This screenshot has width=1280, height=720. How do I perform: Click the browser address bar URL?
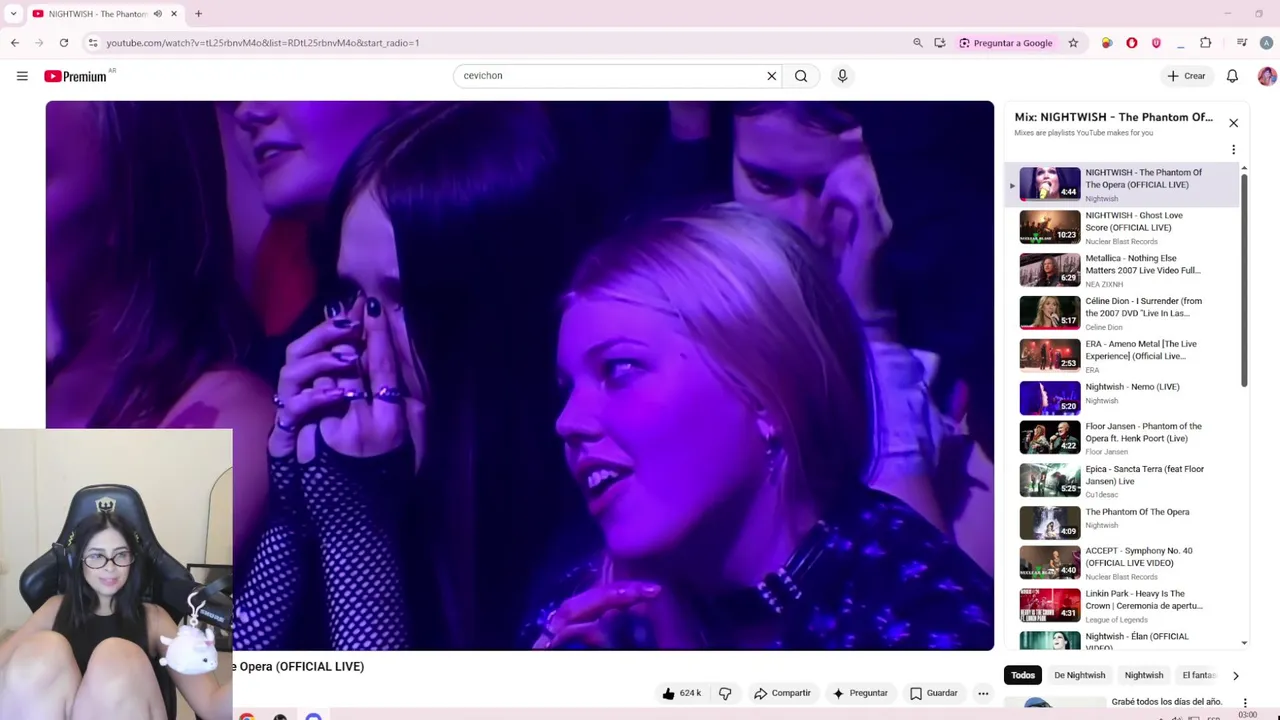[262, 43]
